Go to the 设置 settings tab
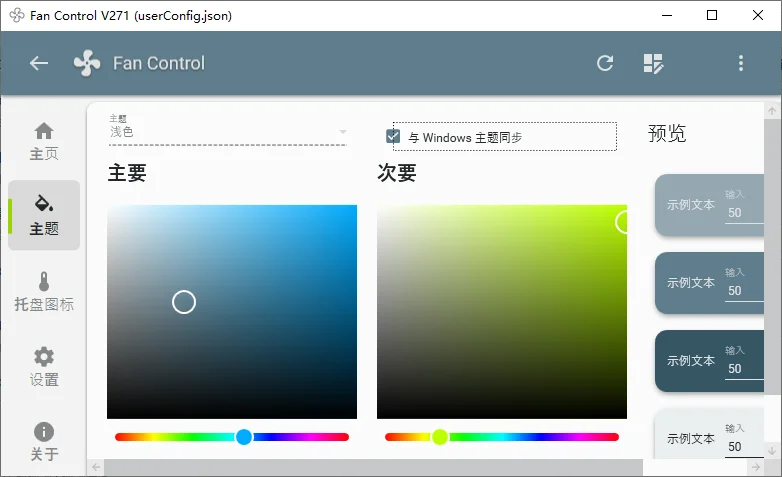The height and width of the screenshot is (477, 782). [x=44, y=367]
